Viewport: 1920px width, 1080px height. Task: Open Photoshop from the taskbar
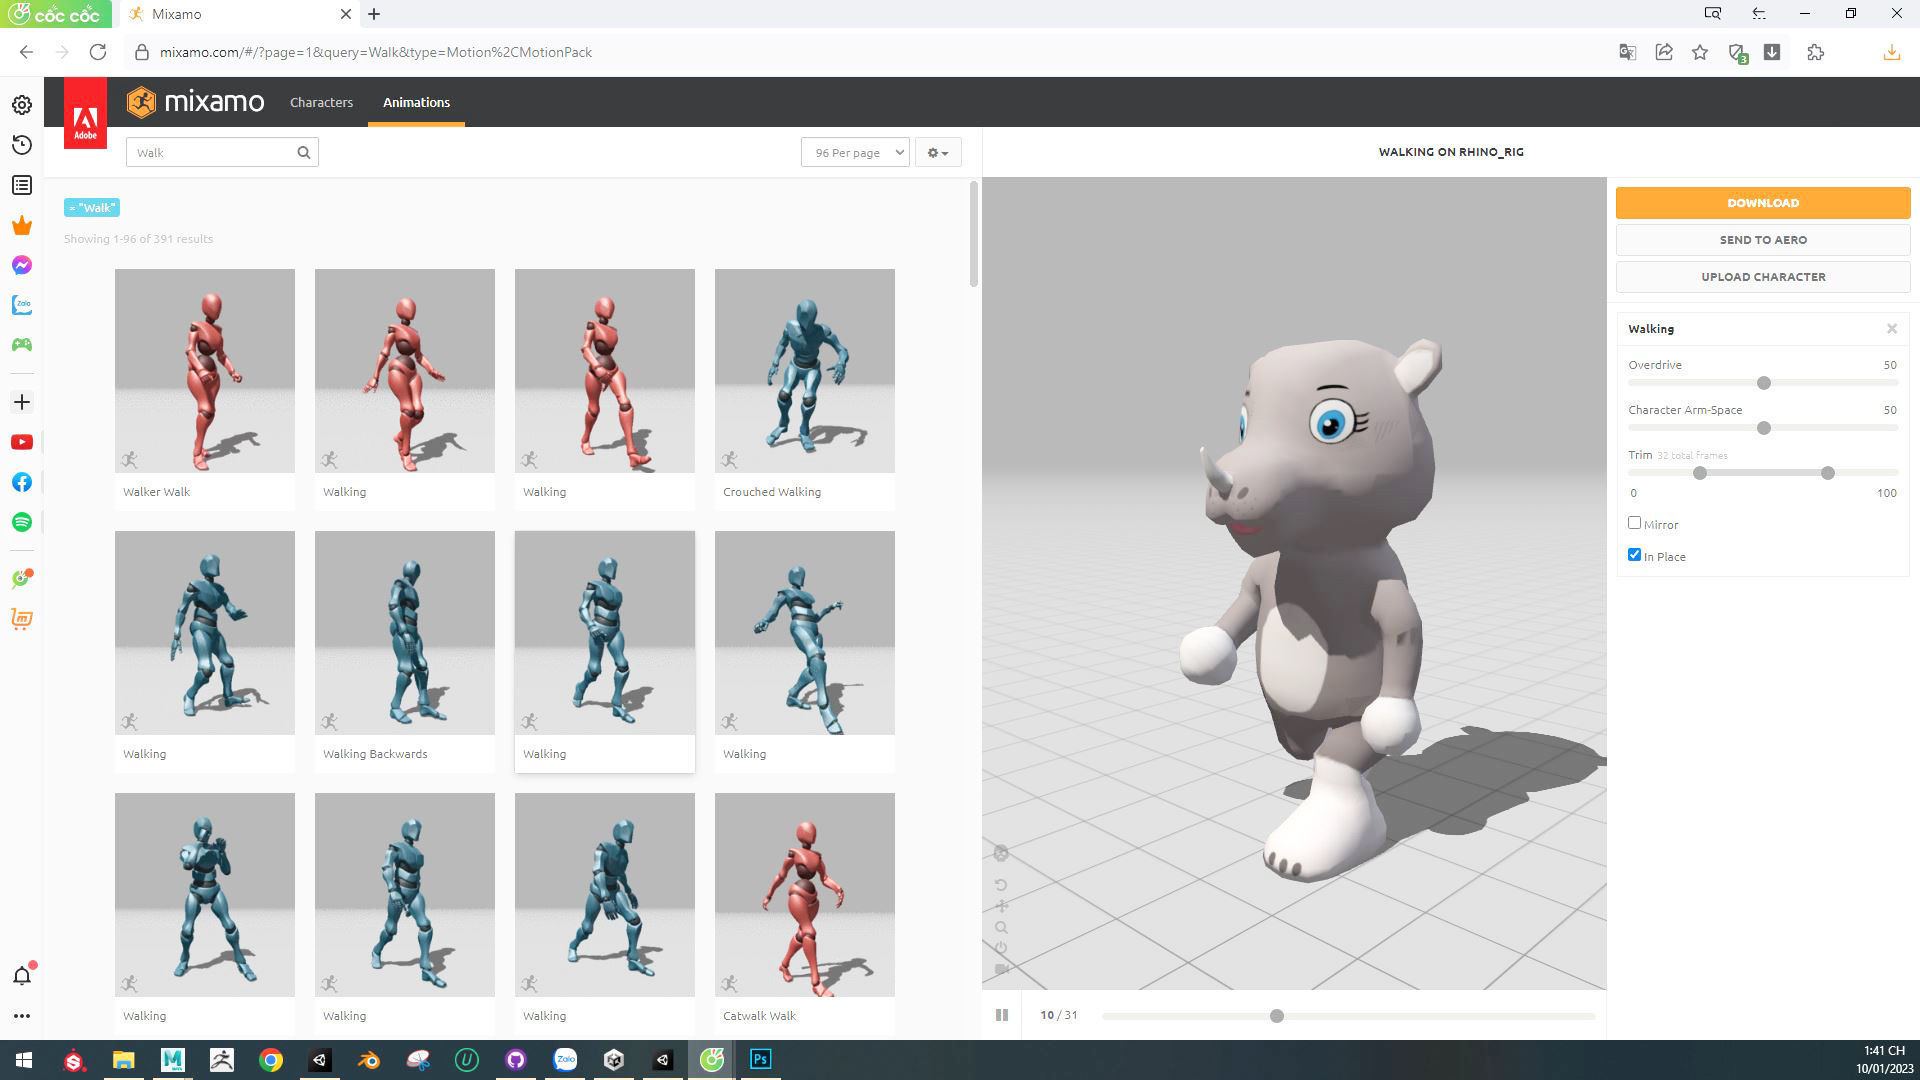coord(761,1059)
